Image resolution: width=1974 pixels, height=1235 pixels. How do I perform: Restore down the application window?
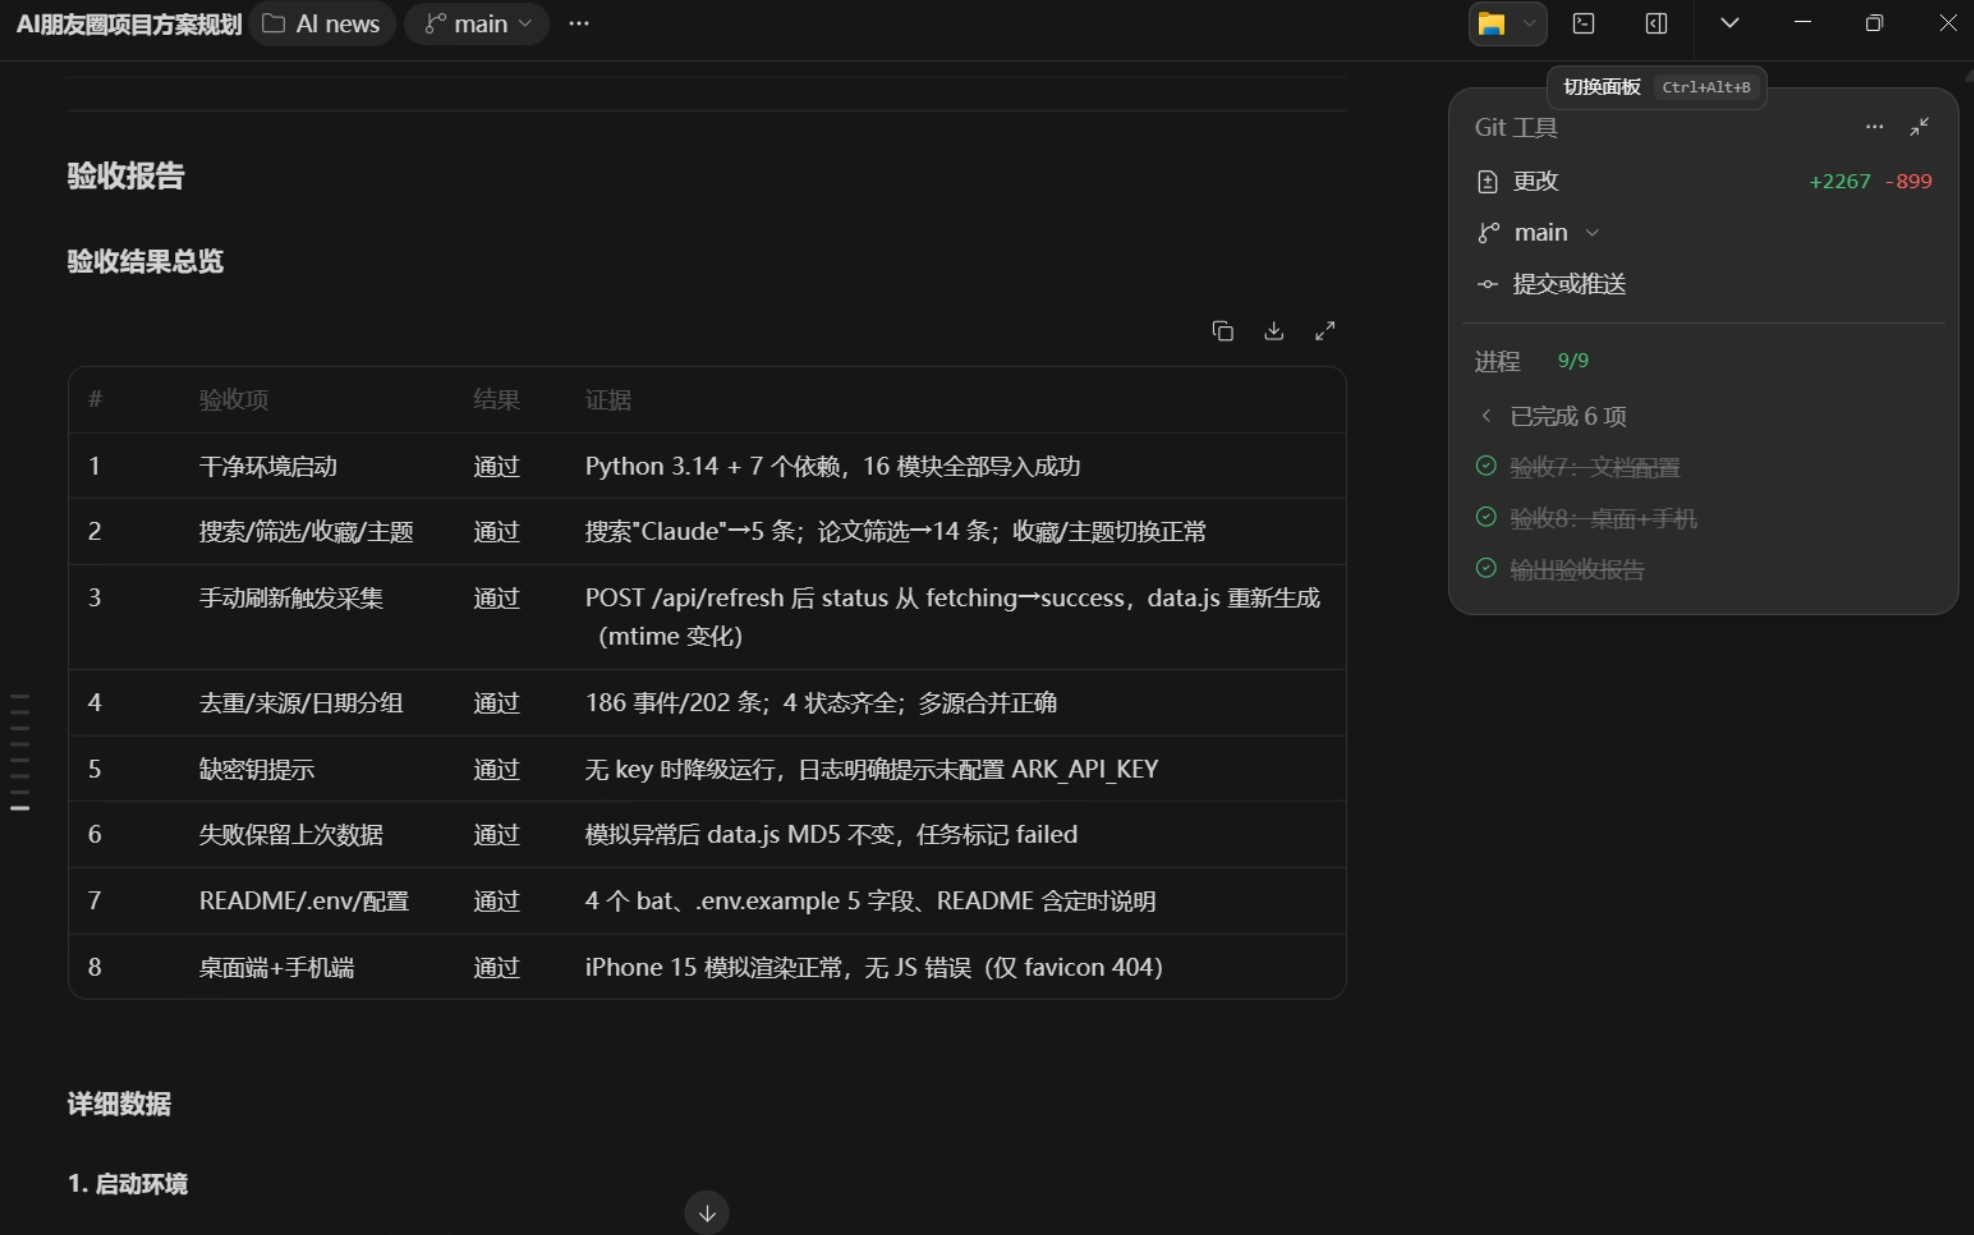(1874, 23)
